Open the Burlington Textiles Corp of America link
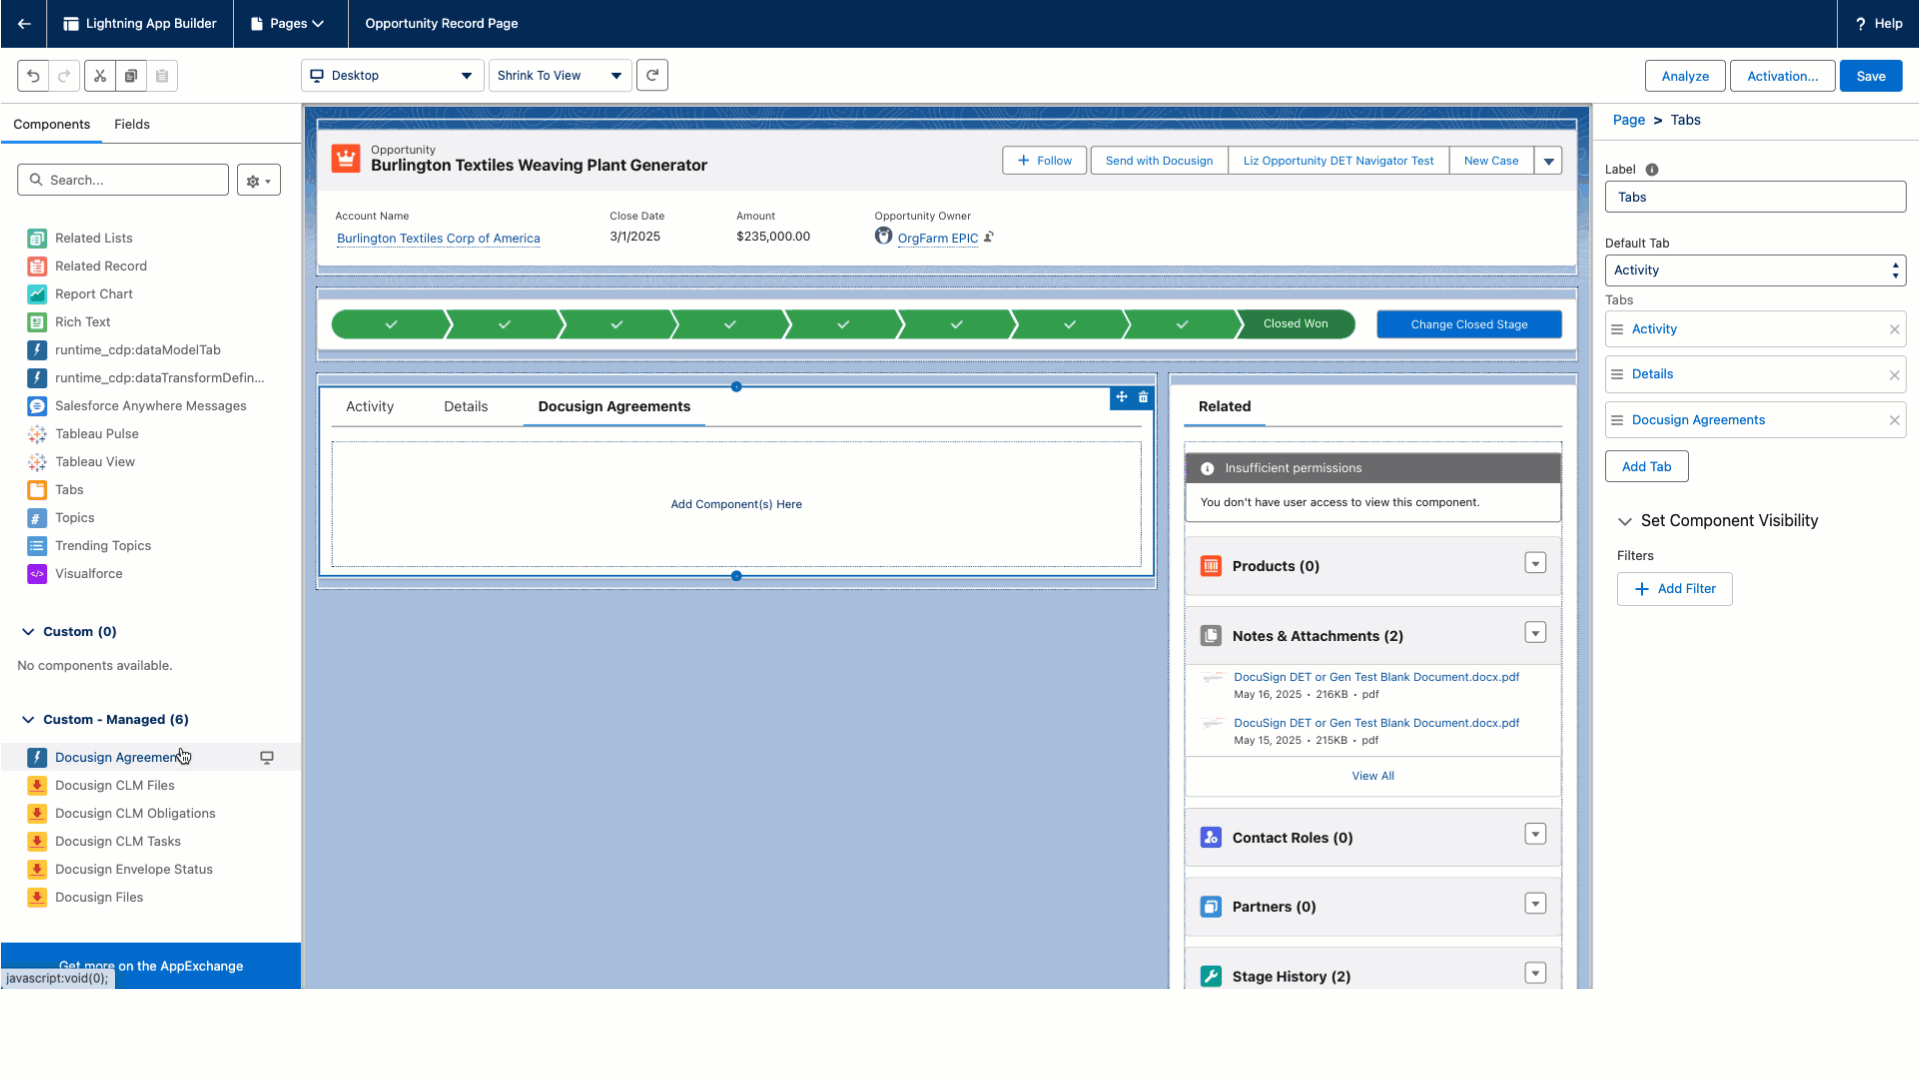The width and height of the screenshot is (1920, 1080). [x=437, y=238]
